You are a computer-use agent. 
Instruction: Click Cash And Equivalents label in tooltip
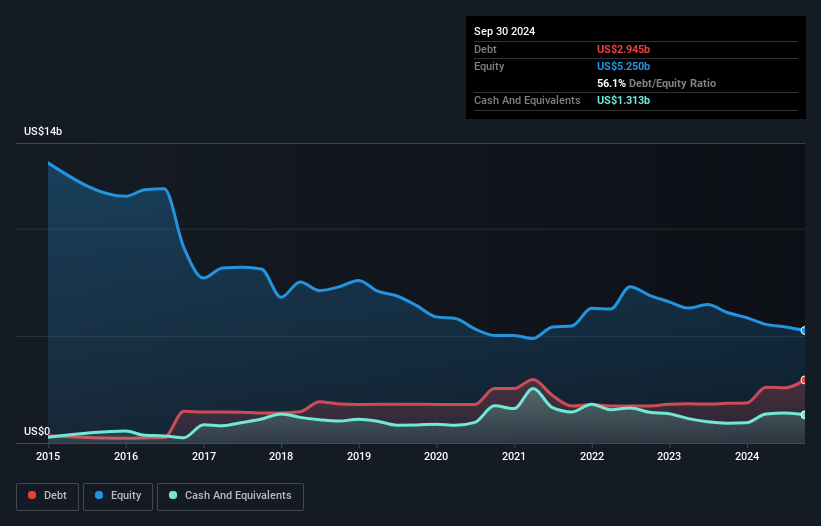click(x=527, y=100)
